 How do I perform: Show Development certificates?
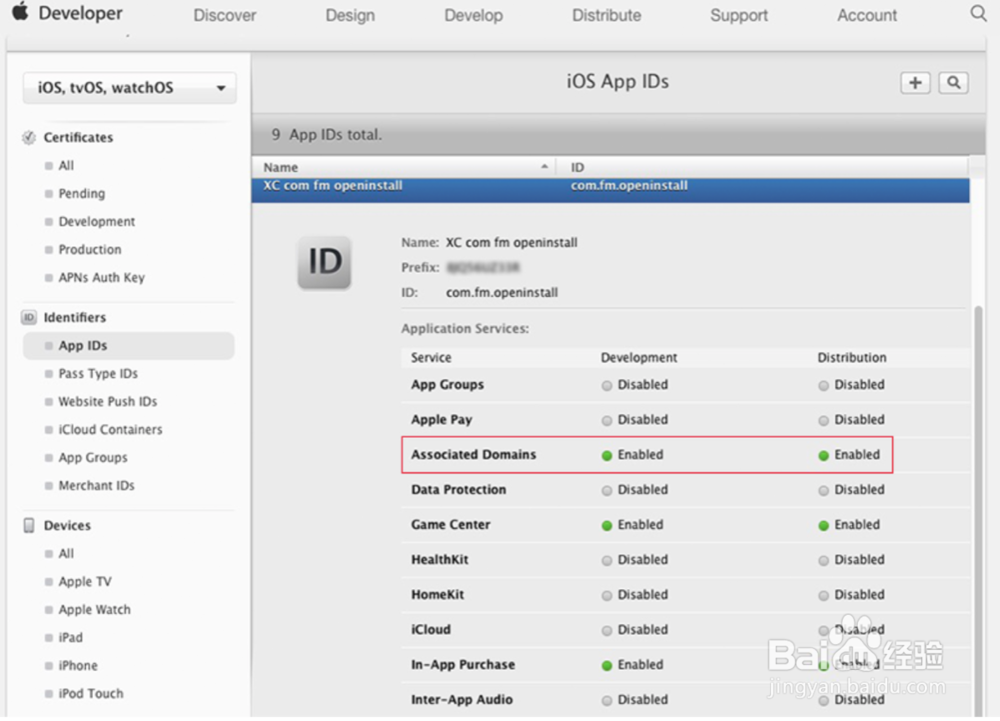pos(96,222)
